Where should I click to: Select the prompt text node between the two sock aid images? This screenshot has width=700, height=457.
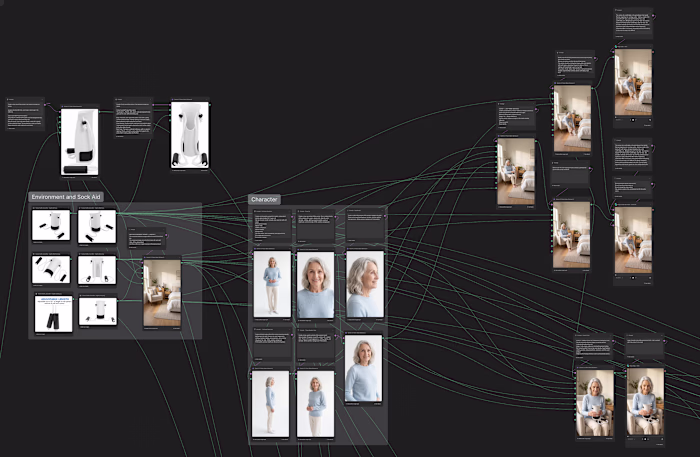(x=133, y=117)
